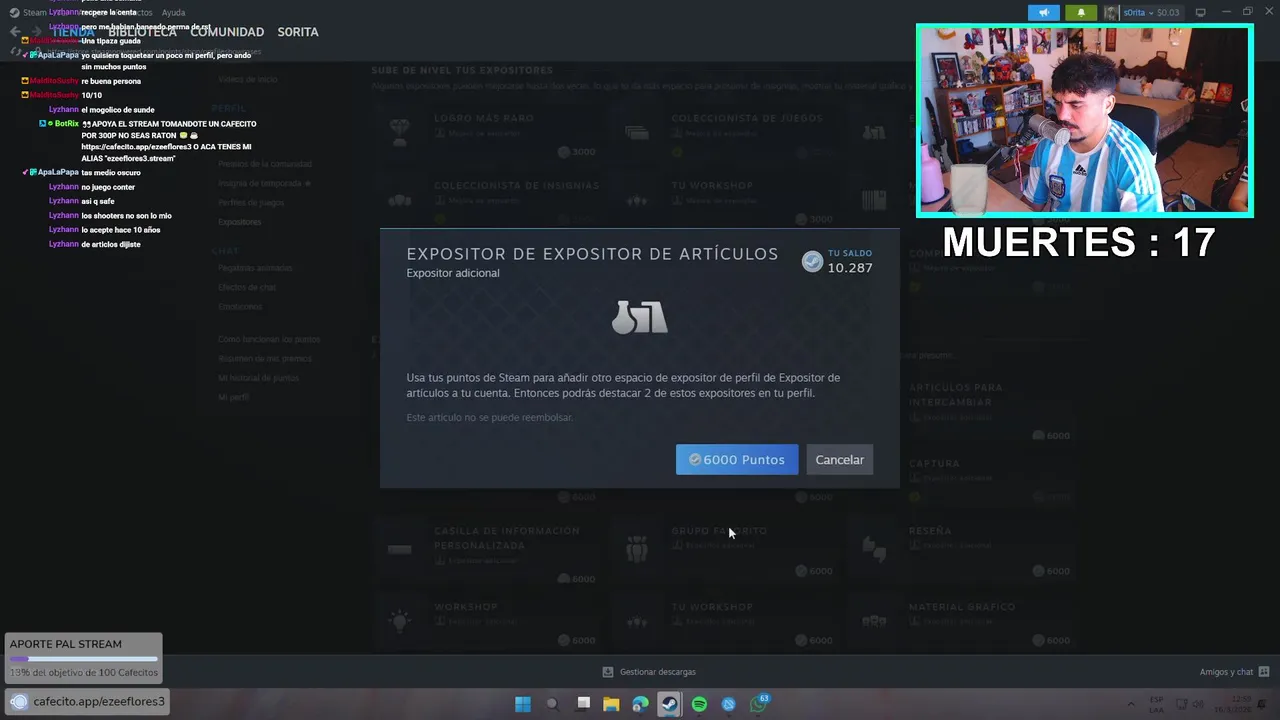Confirm purchase with 6000 Puntos button
This screenshot has width=1280, height=720.
point(737,459)
